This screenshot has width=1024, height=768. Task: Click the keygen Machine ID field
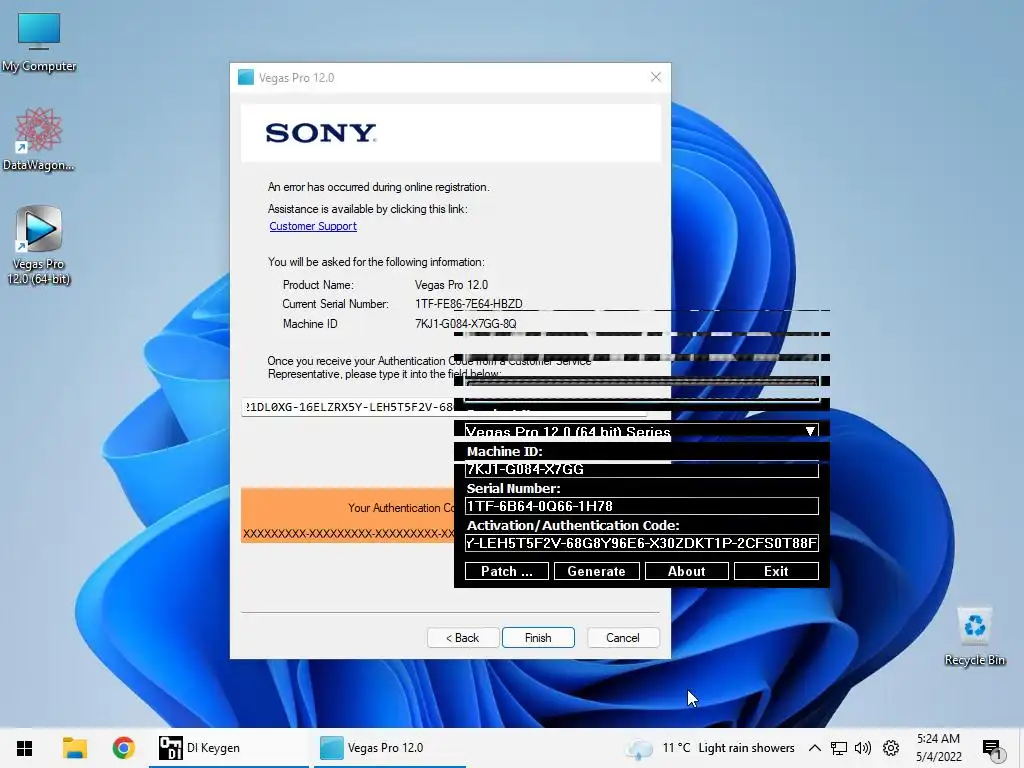point(641,469)
